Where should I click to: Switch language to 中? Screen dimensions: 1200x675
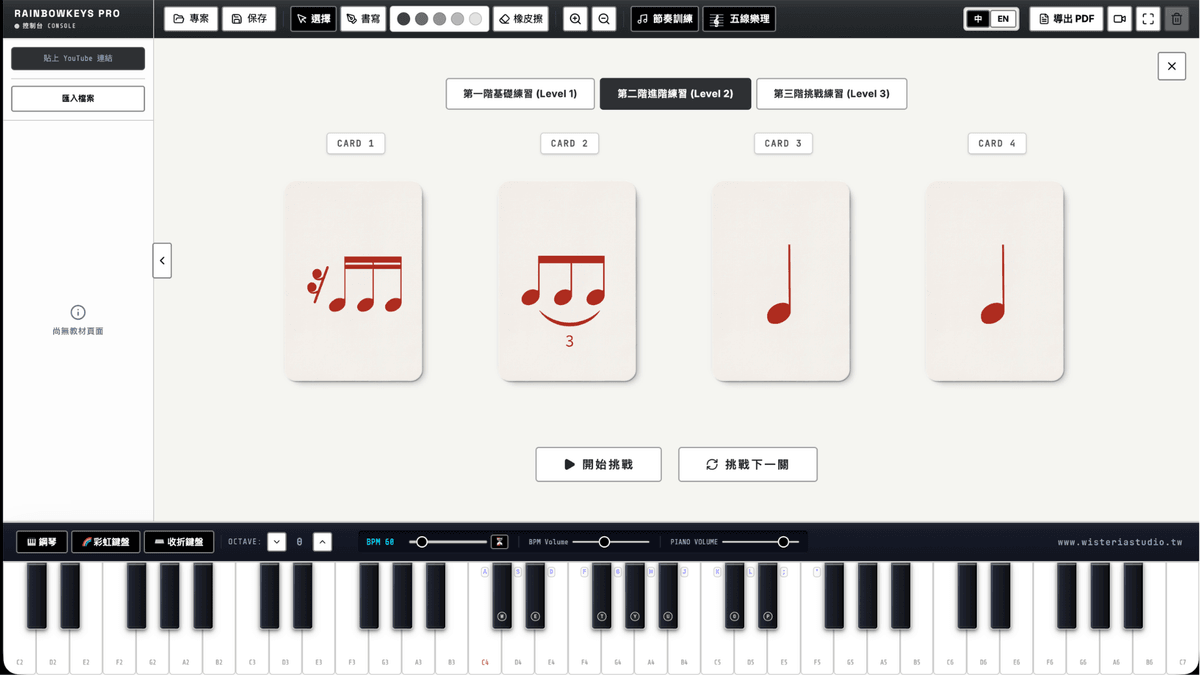(x=978, y=19)
